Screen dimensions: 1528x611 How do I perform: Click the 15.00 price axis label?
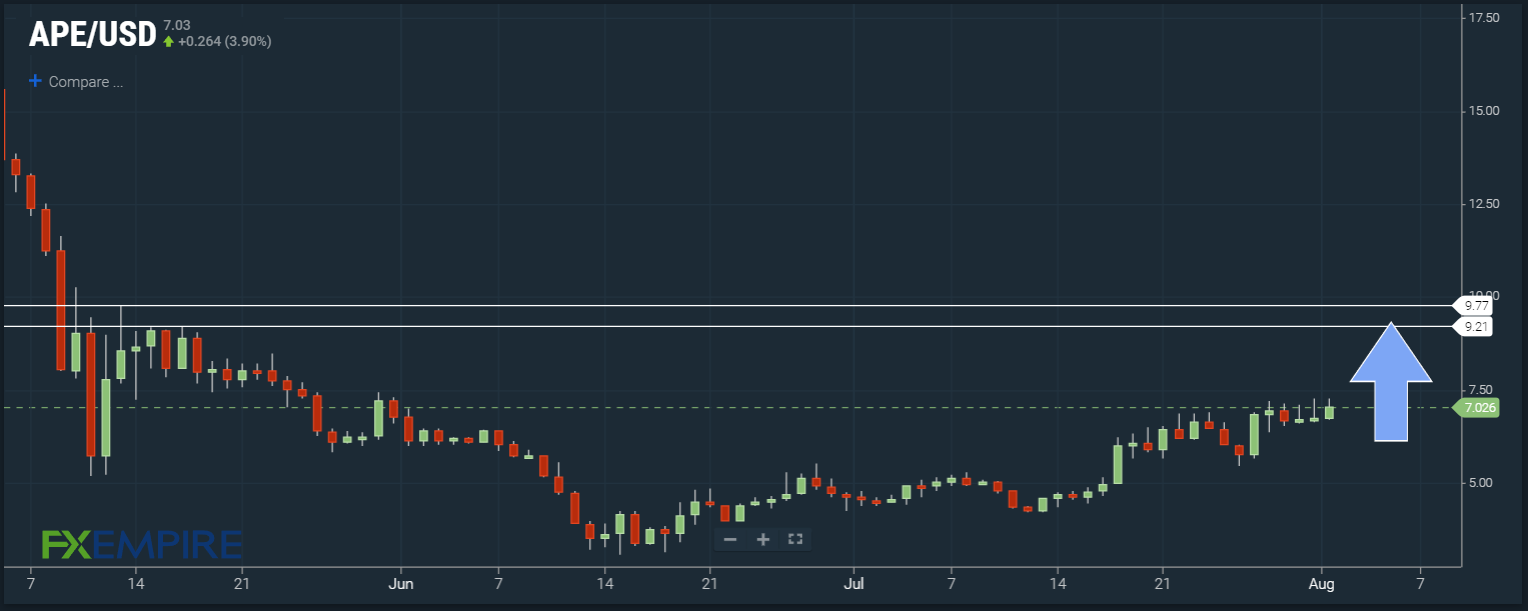[x=1485, y=111]
